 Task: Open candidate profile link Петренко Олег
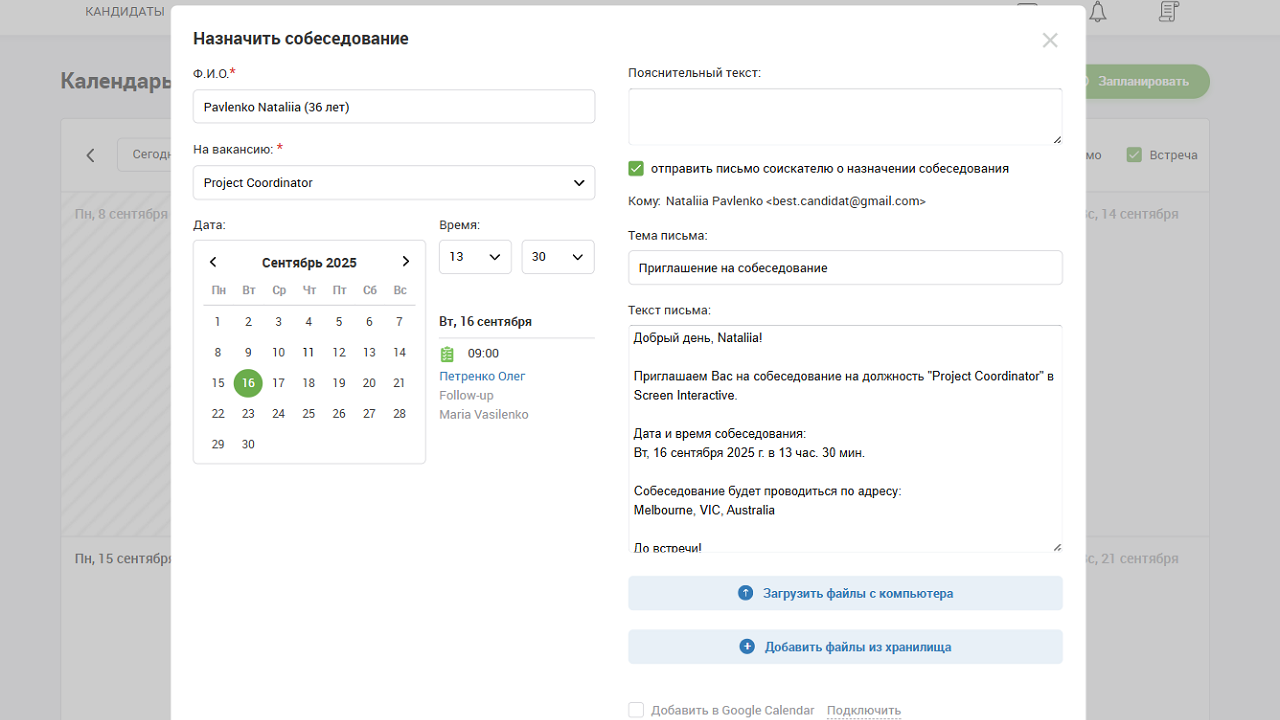(481, 376)
